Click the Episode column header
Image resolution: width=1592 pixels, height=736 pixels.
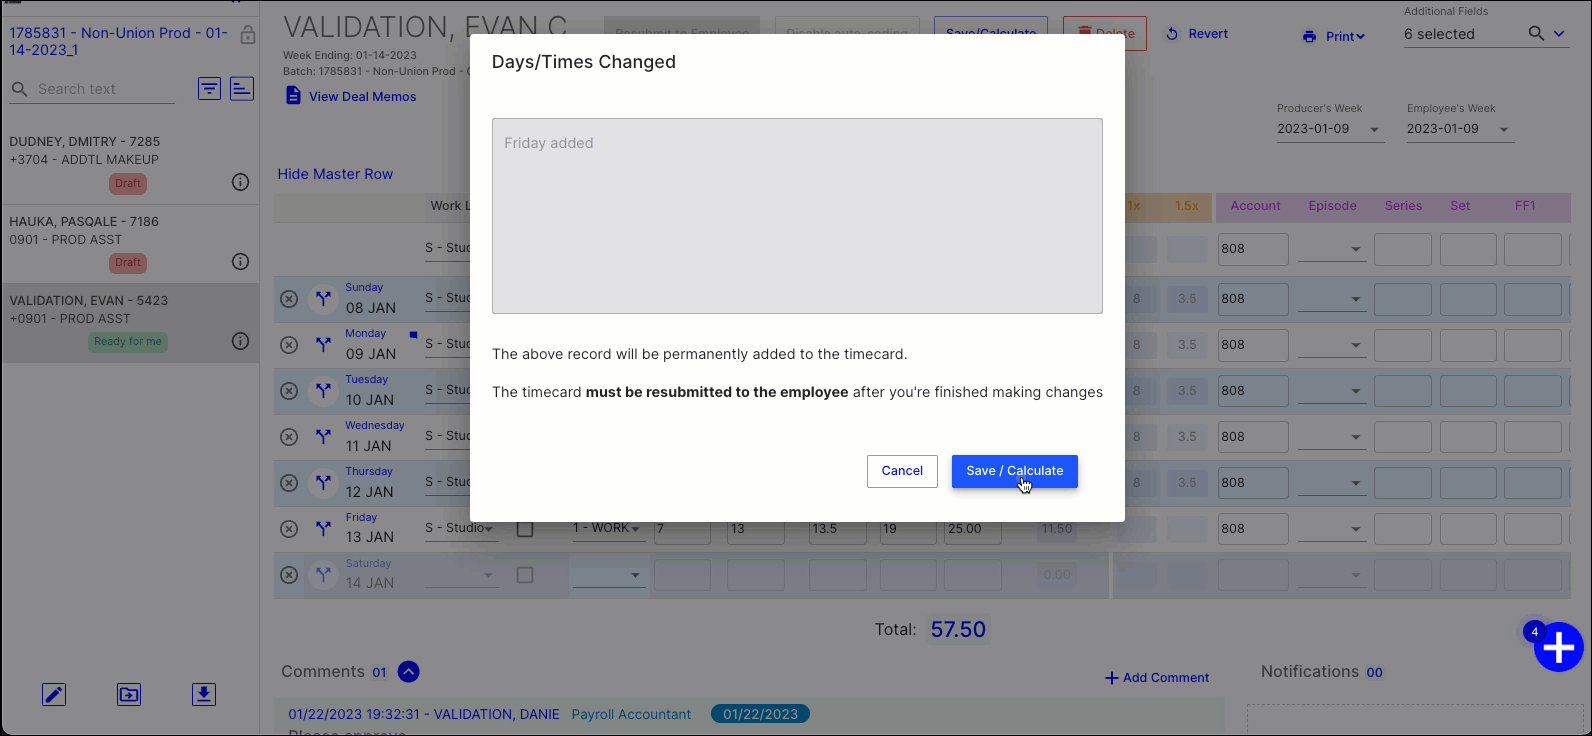point(1332,206)
